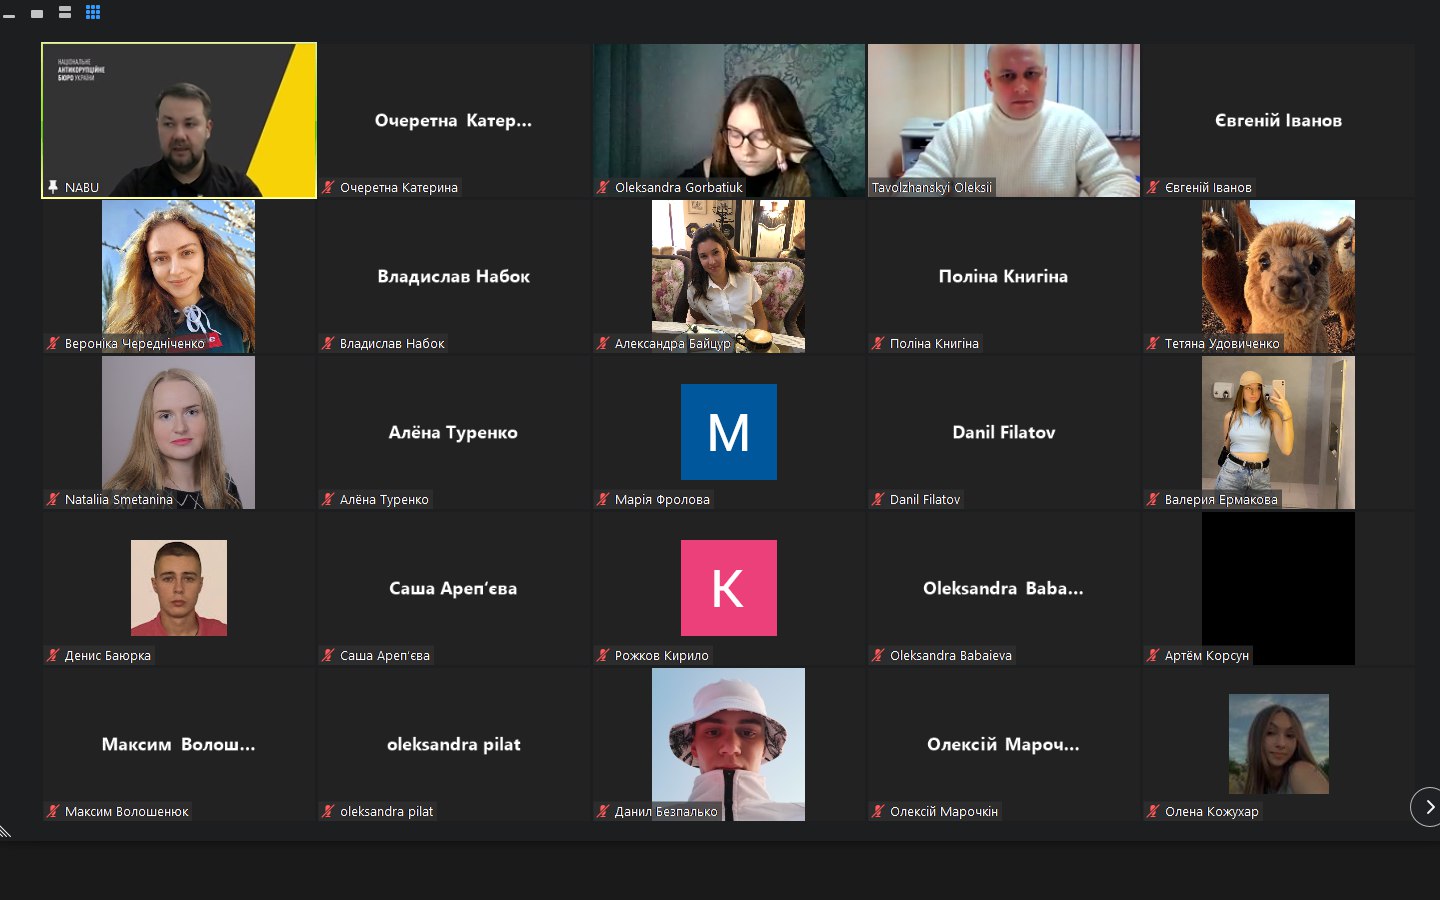
Task: Switch to the blue grid view icon
Action: pos(93,12)
